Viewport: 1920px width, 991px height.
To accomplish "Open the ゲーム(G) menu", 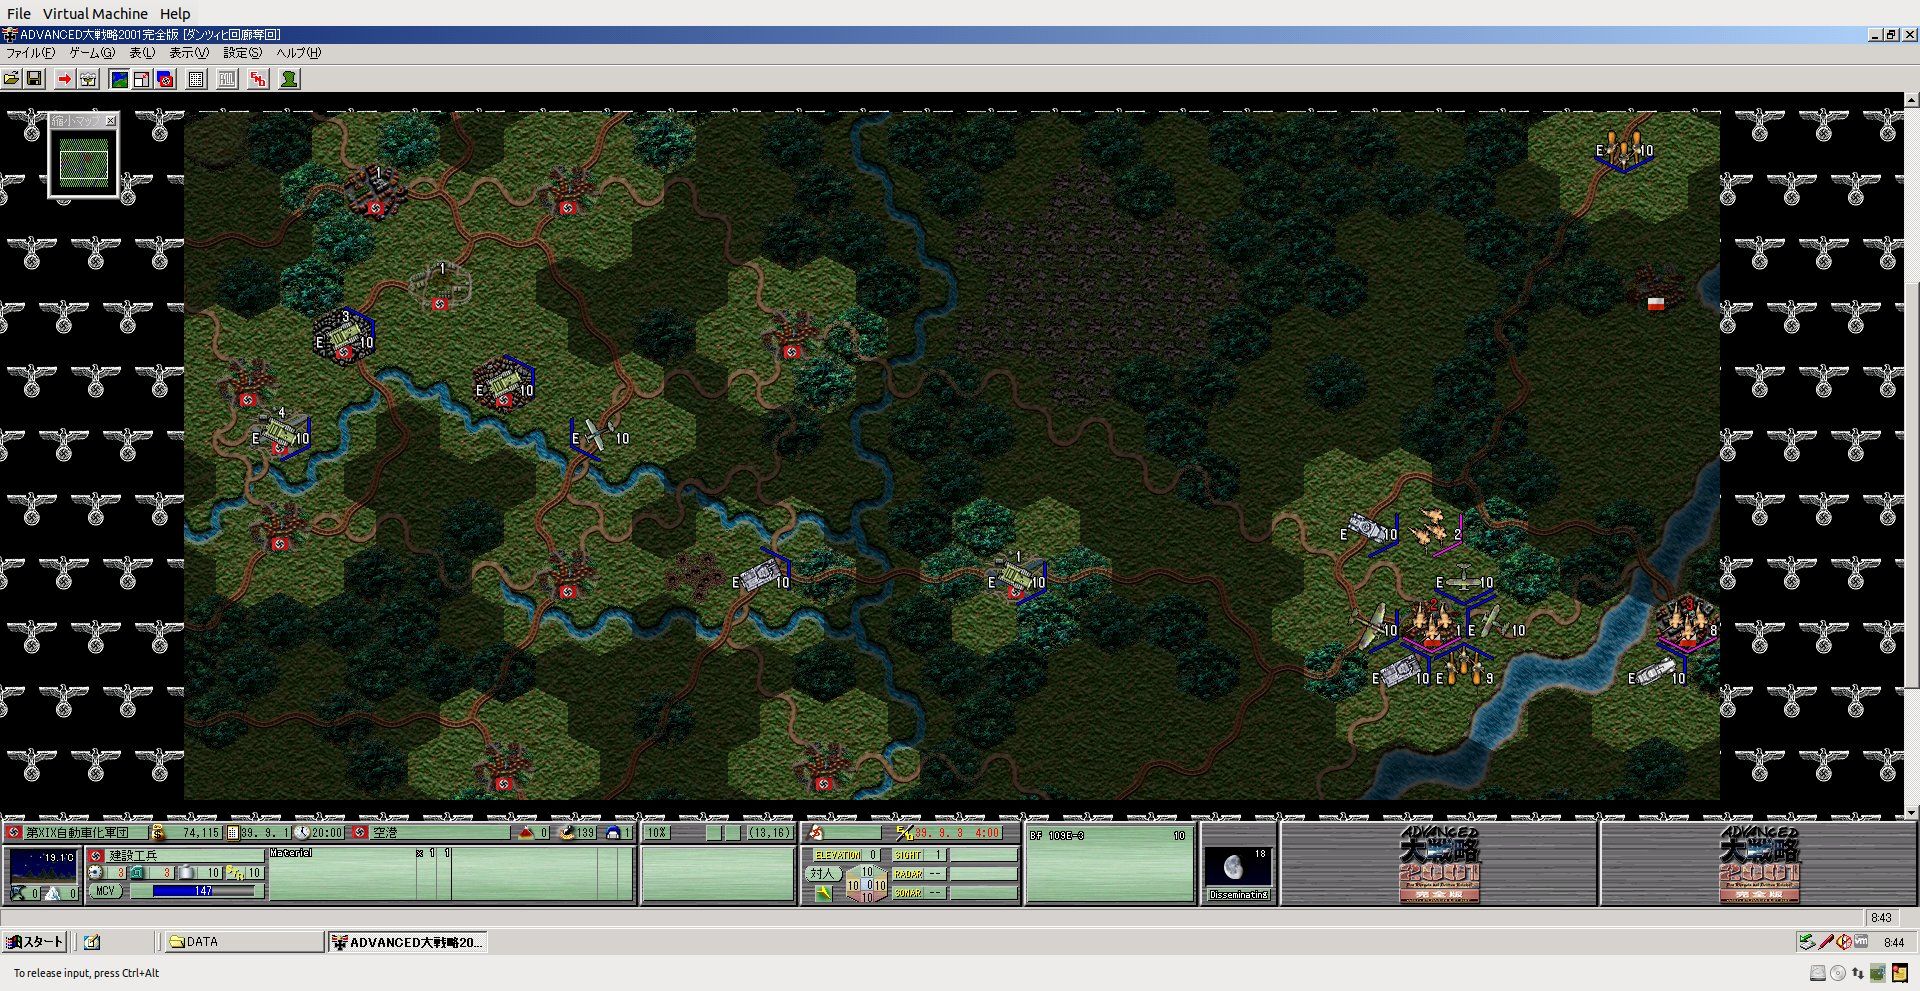I will (x=92, y=53).
